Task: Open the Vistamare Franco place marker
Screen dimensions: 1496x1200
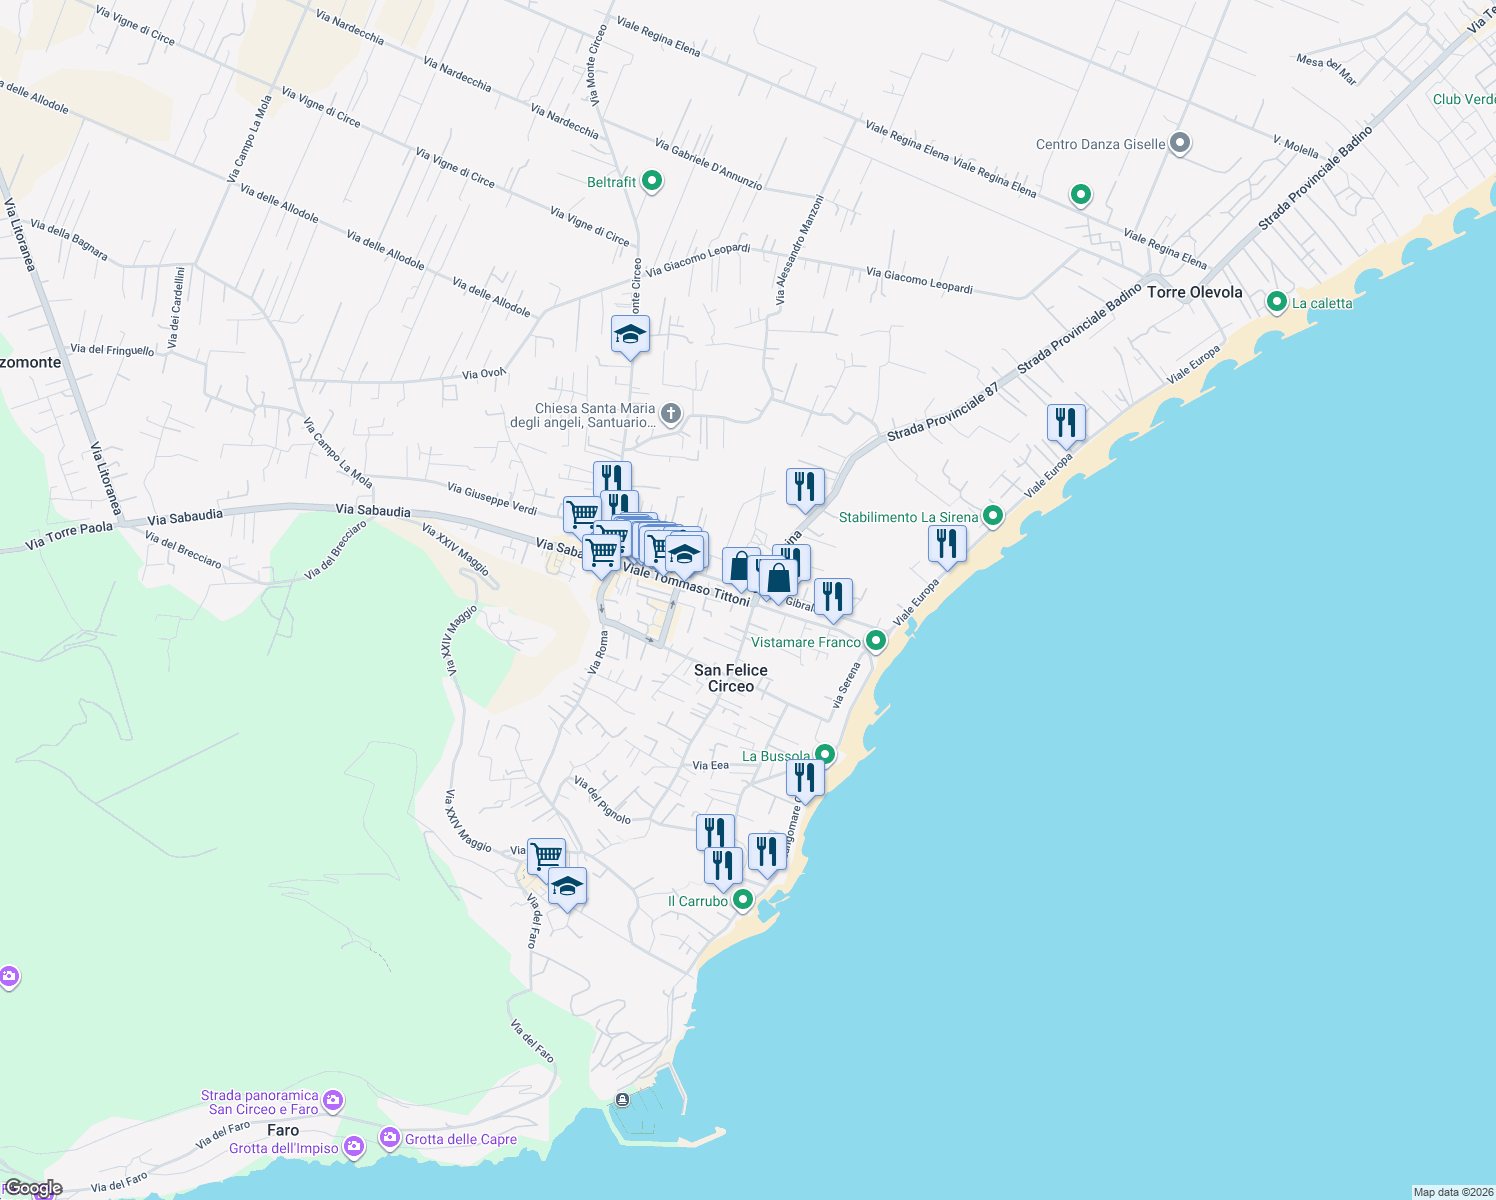Action: click(x=877, y=642)
